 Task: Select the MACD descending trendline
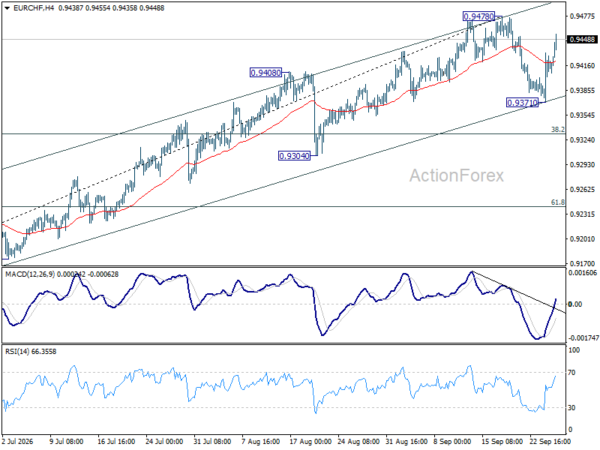pyautogui.click(x=518, y=292)
